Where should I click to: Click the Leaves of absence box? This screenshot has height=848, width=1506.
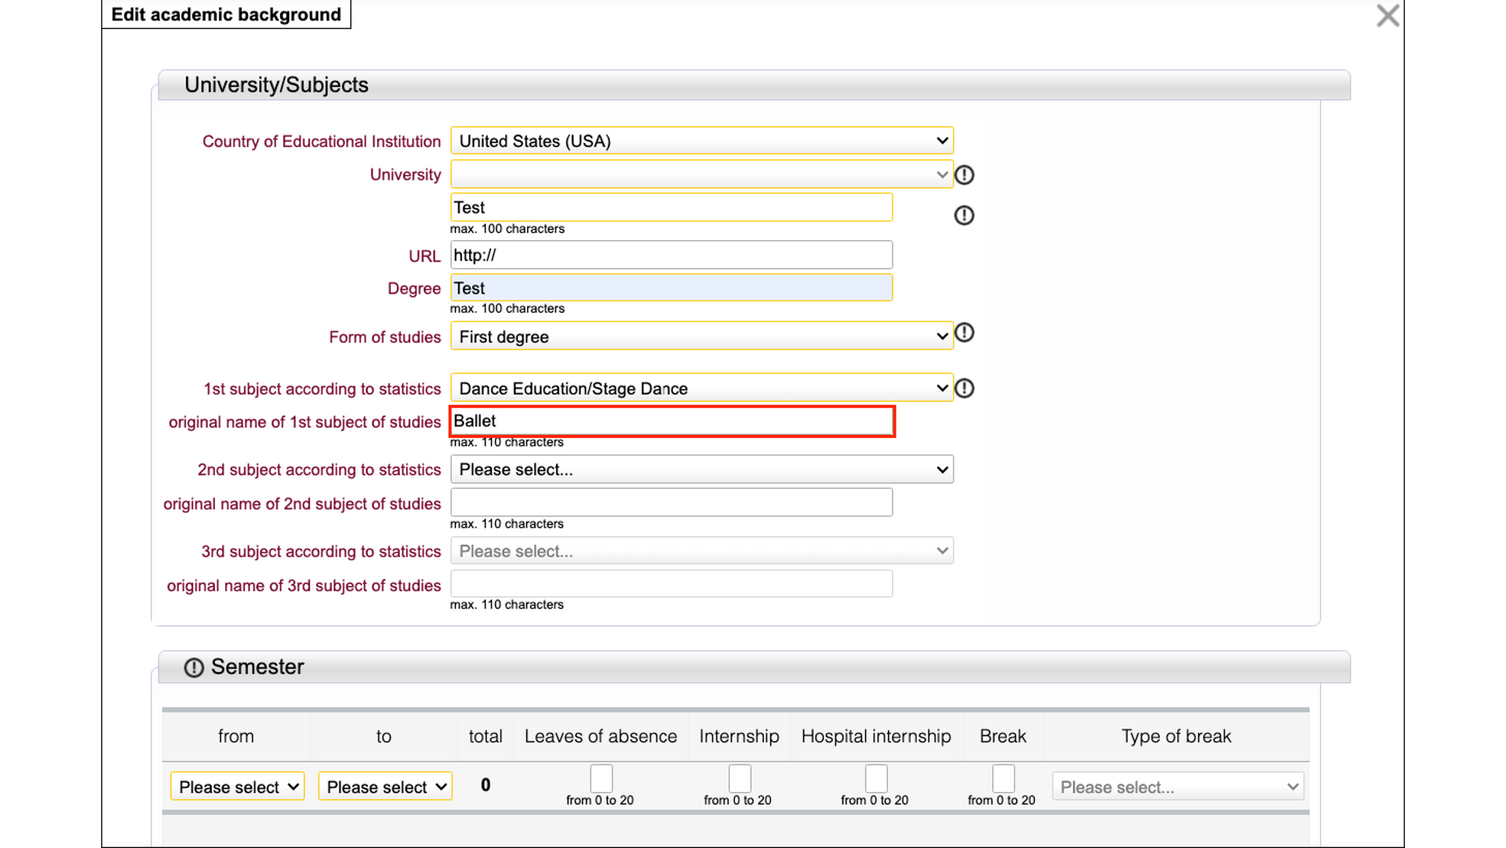[601, 778]
